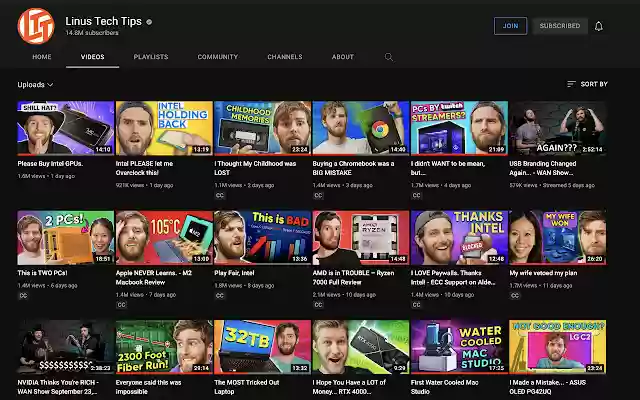Screen dimensions: 640x400
Task: Play the '105°C' M2 thumbnail
Action: tap(164, 238)
